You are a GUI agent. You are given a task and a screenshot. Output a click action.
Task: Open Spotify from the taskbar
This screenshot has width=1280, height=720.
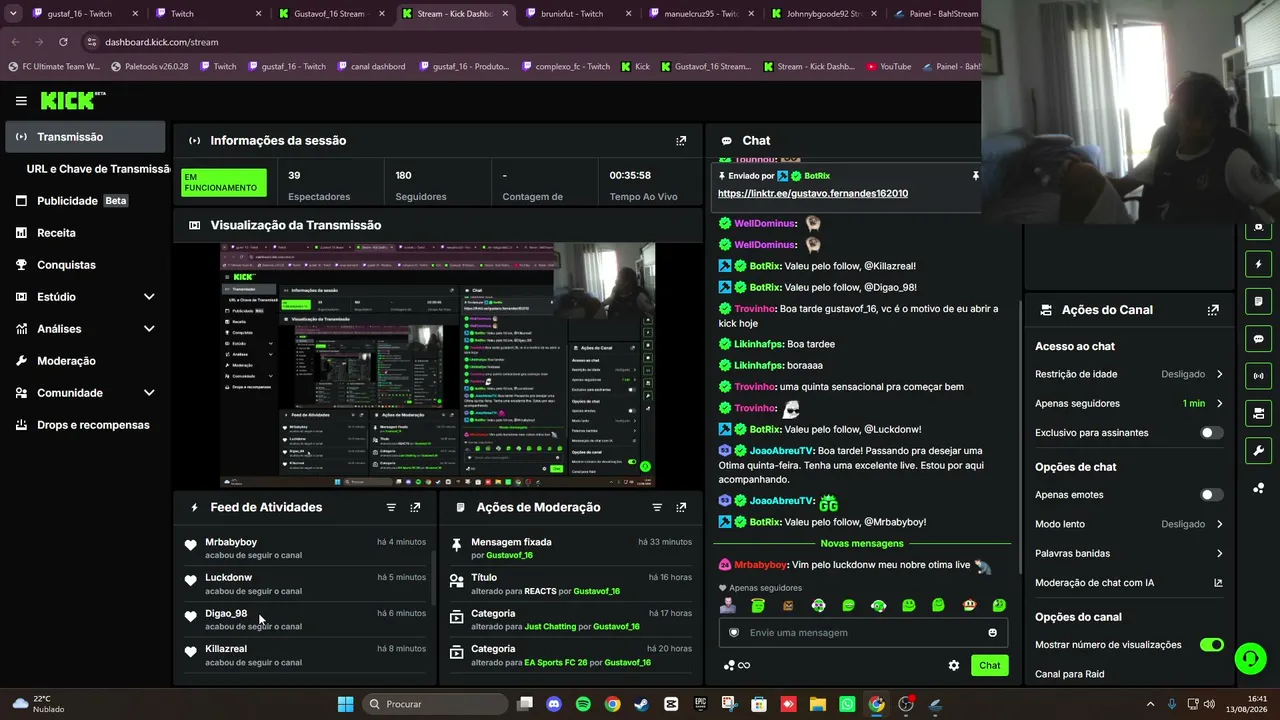[583, 704]
